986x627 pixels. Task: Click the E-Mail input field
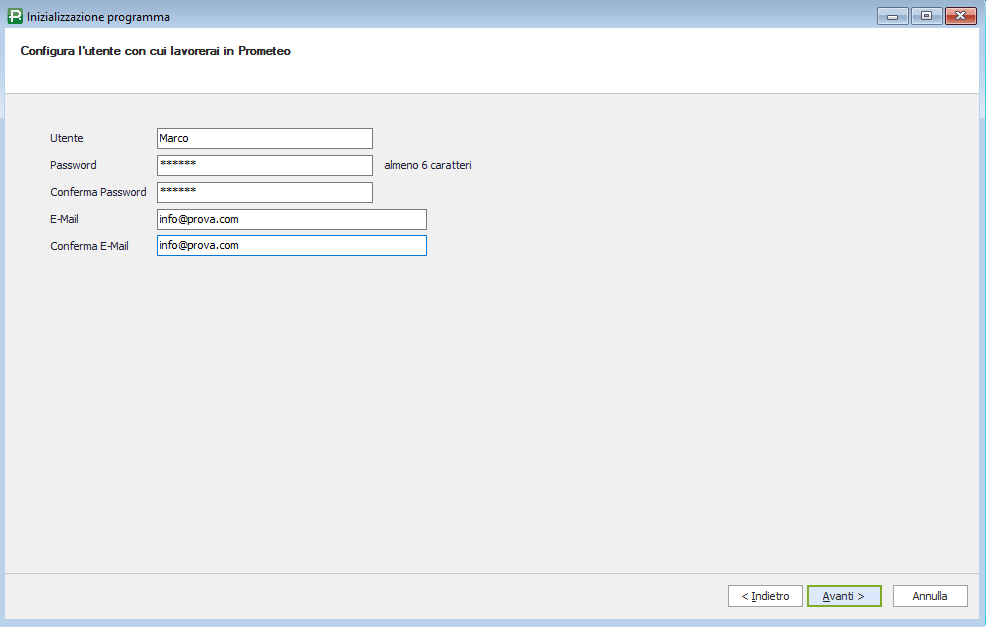[291, 219]
